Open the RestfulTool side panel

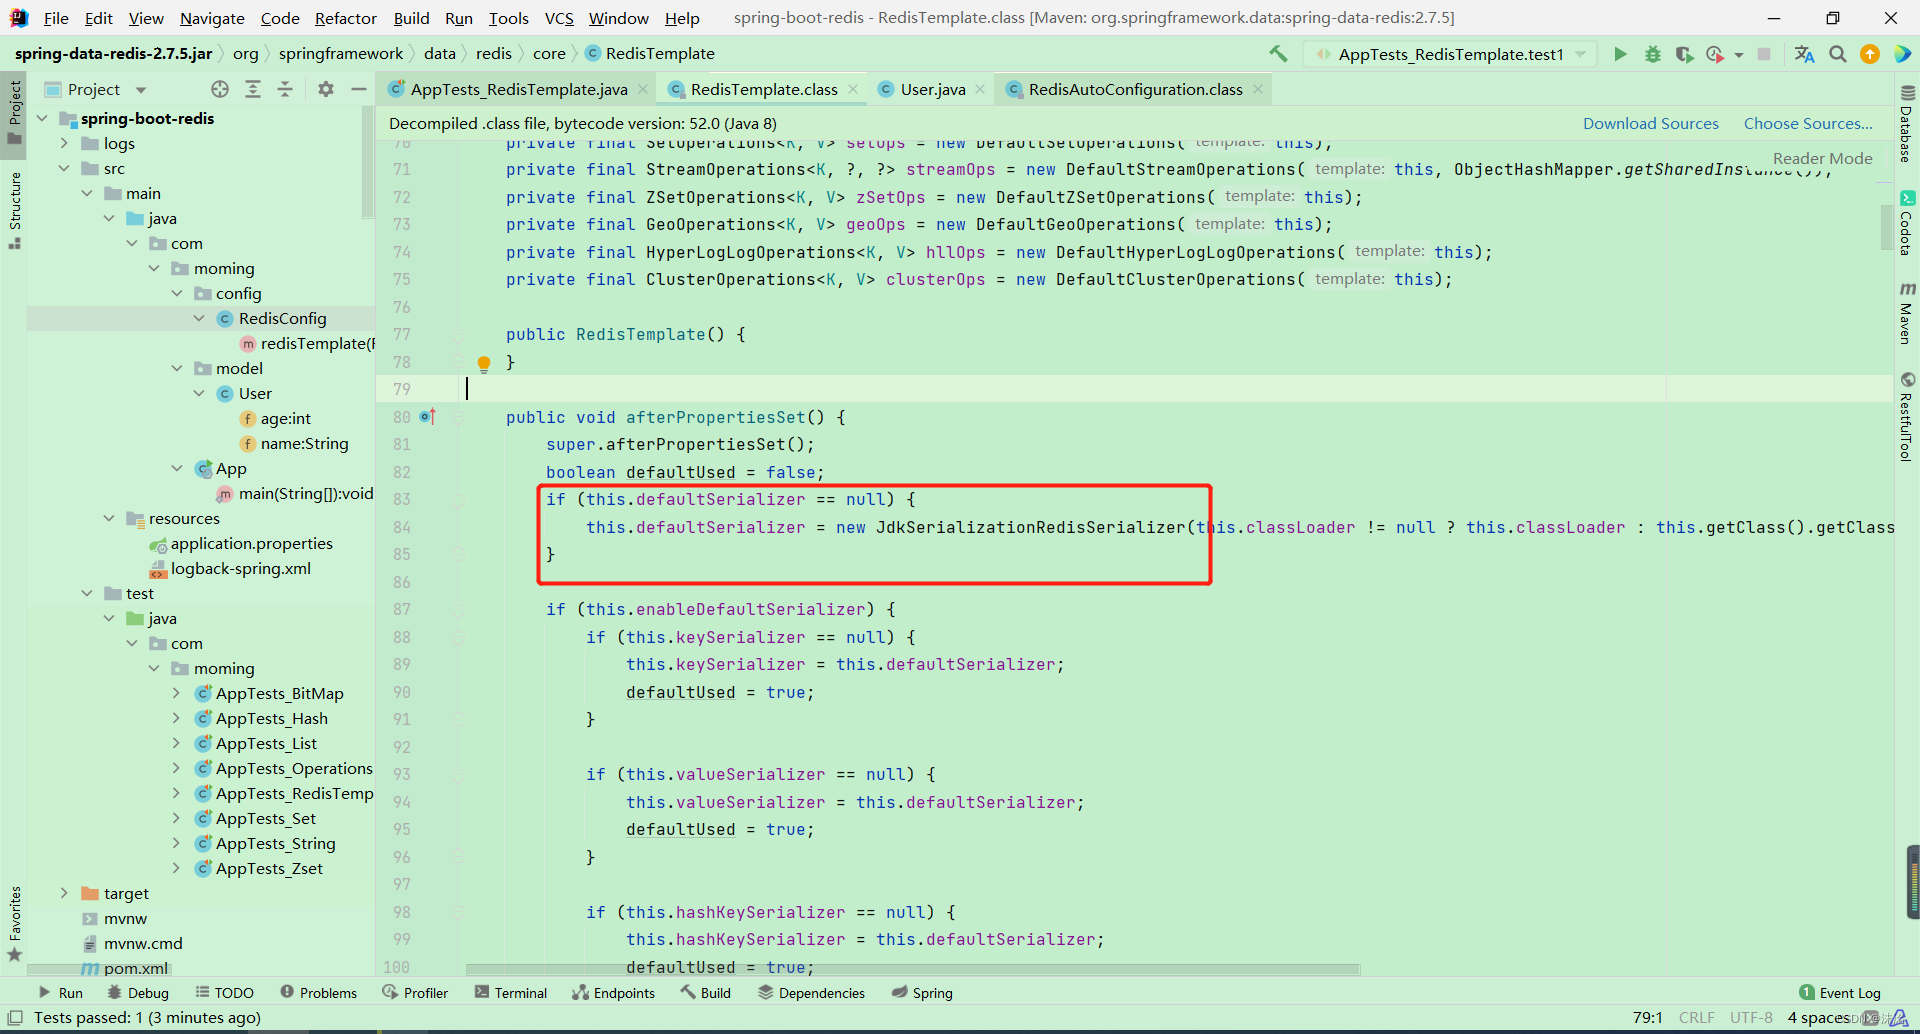1907,417
